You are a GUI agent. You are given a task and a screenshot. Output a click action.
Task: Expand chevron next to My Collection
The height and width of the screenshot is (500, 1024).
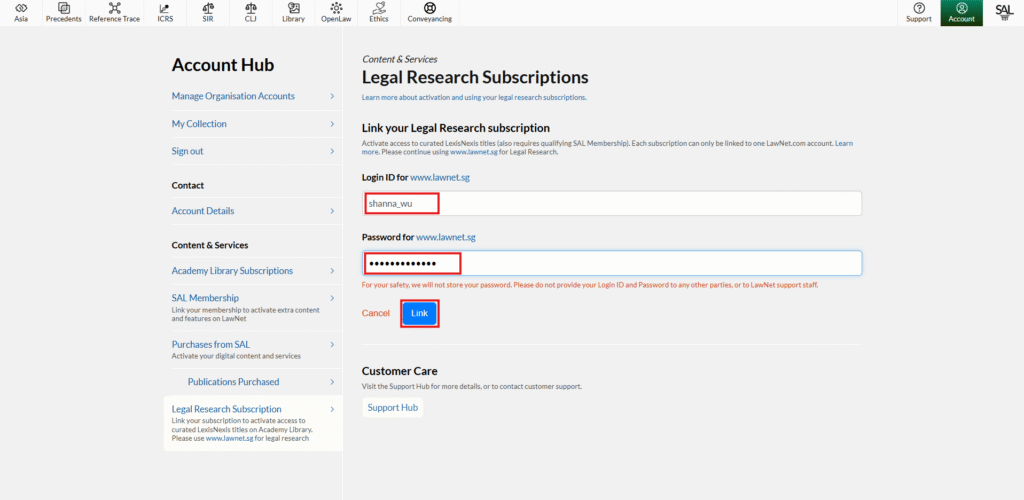coord(332,124)
